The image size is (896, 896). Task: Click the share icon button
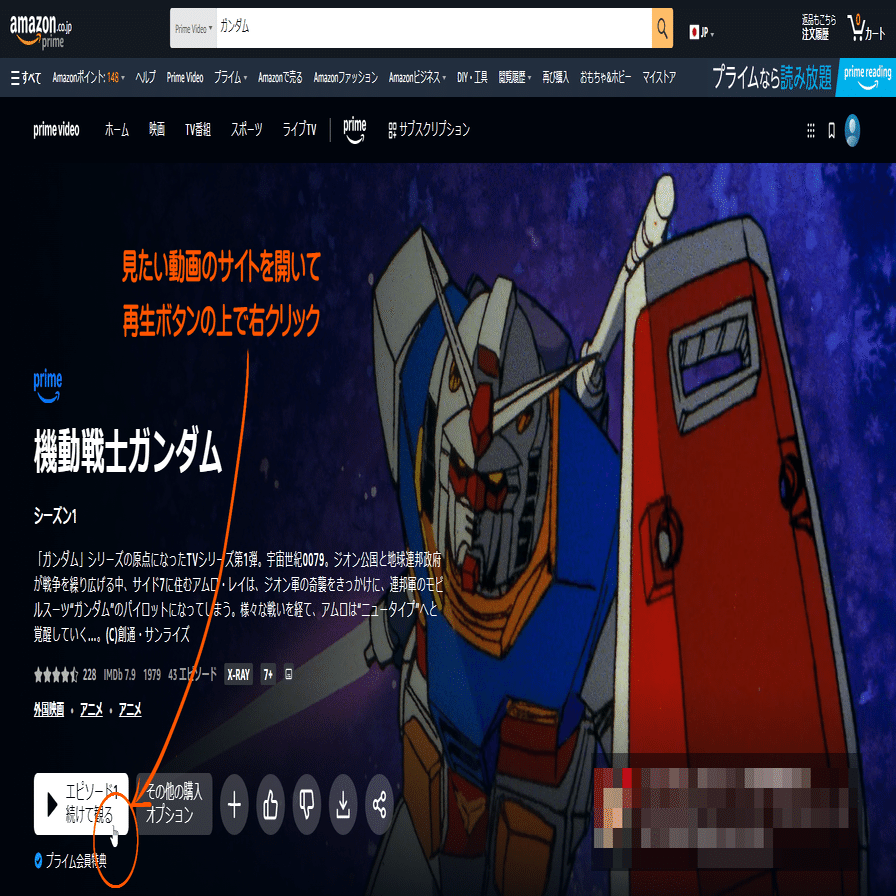(x=379, y=805)
